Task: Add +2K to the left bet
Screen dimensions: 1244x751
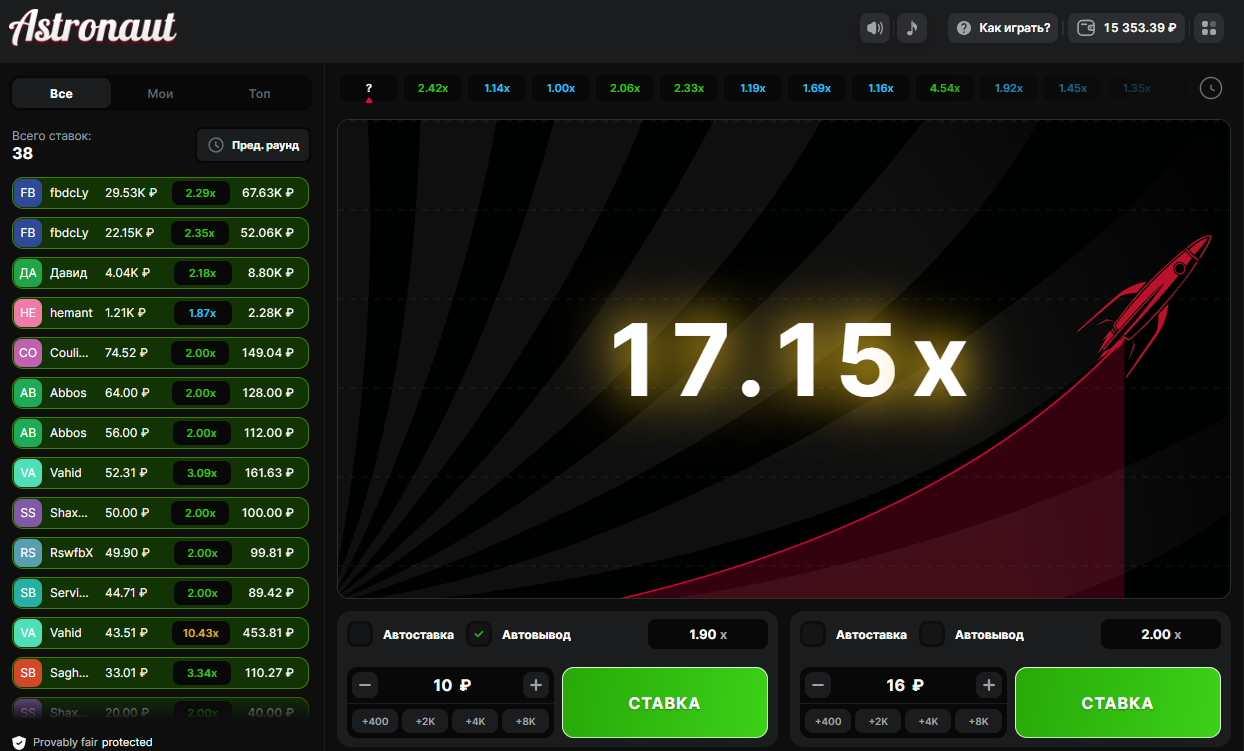Action: (x=425, y=721)
